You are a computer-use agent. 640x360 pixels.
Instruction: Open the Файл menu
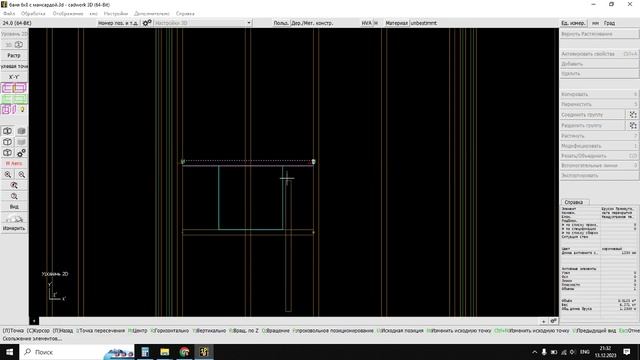(x=9, y=13)
